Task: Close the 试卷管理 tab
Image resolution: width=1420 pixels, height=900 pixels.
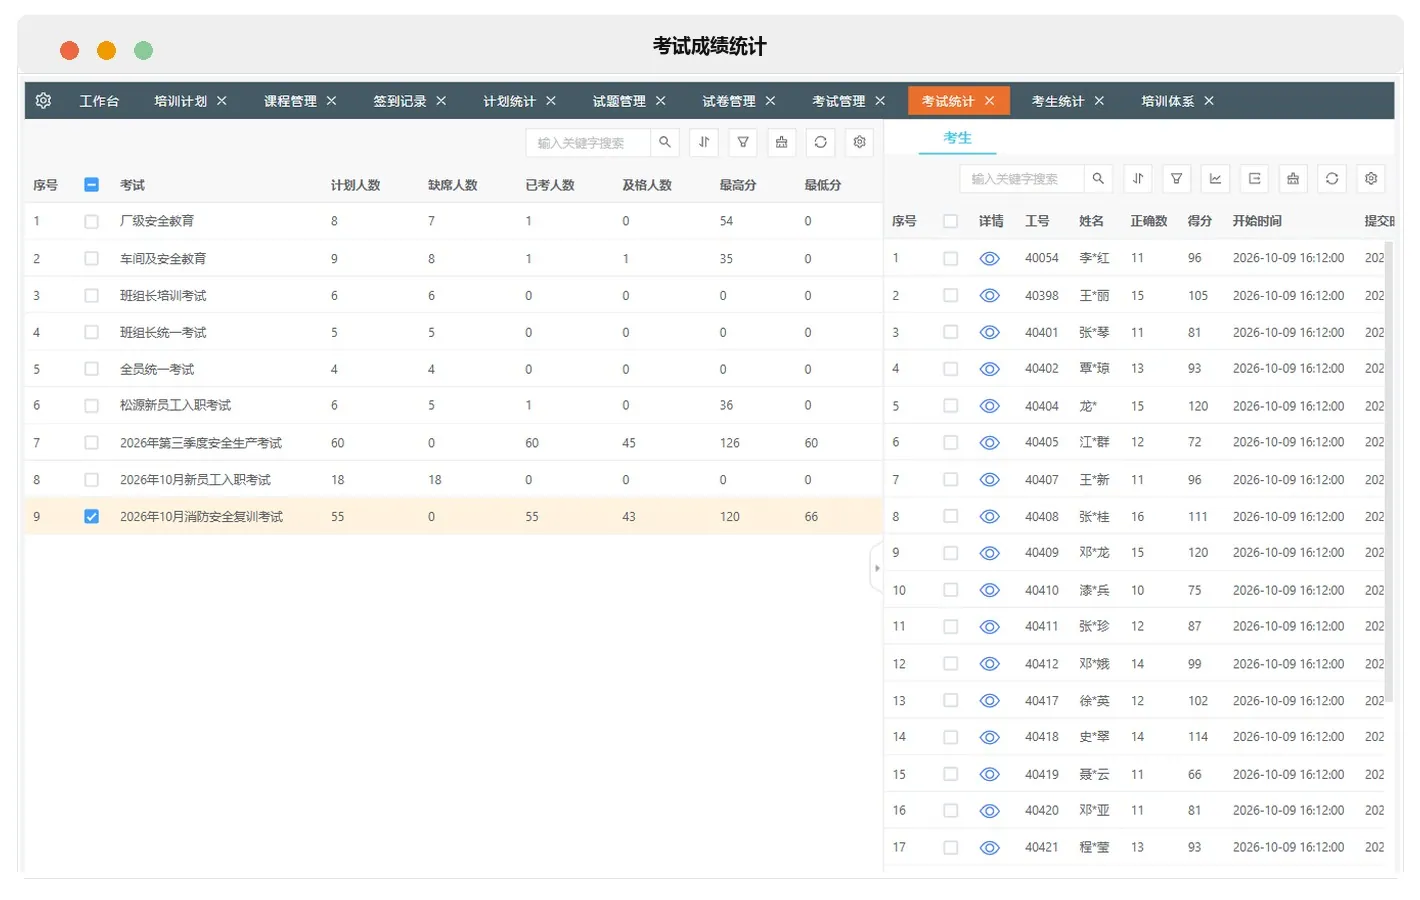Action: point(770,101)
